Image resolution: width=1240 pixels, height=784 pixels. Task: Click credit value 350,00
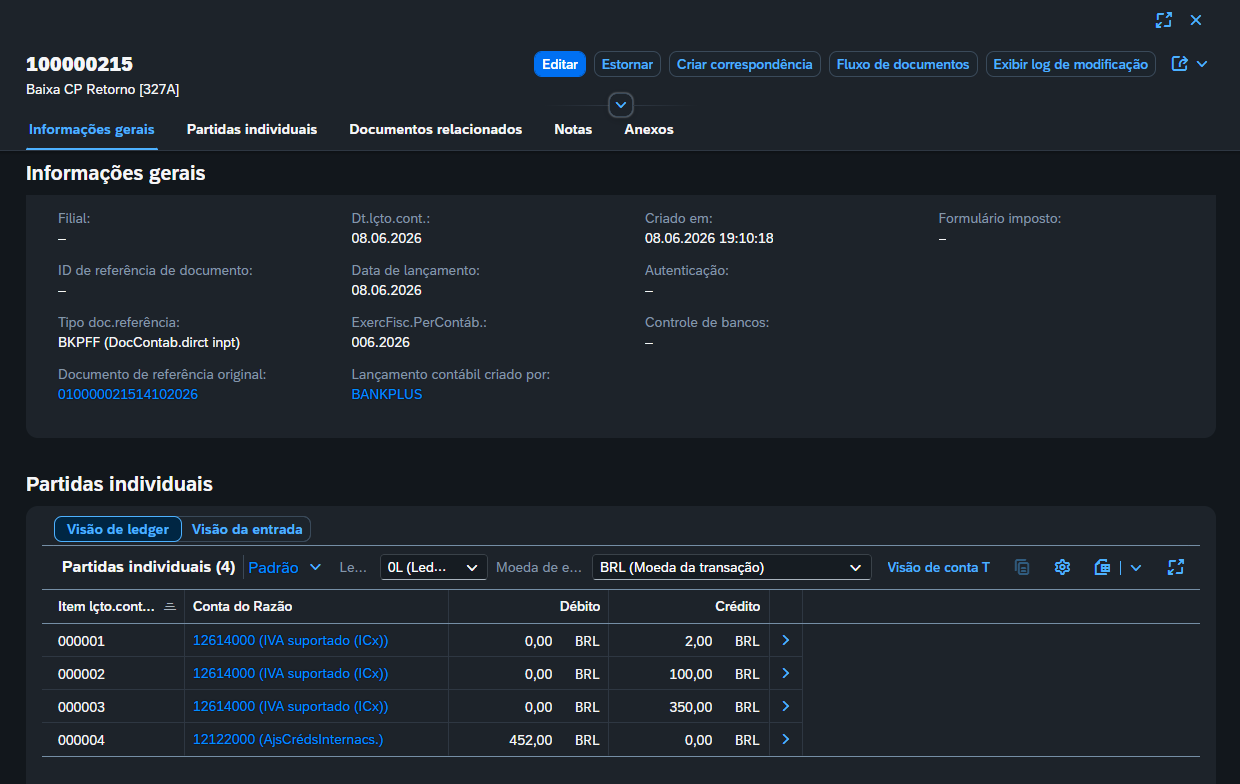[x=691, y=707]
